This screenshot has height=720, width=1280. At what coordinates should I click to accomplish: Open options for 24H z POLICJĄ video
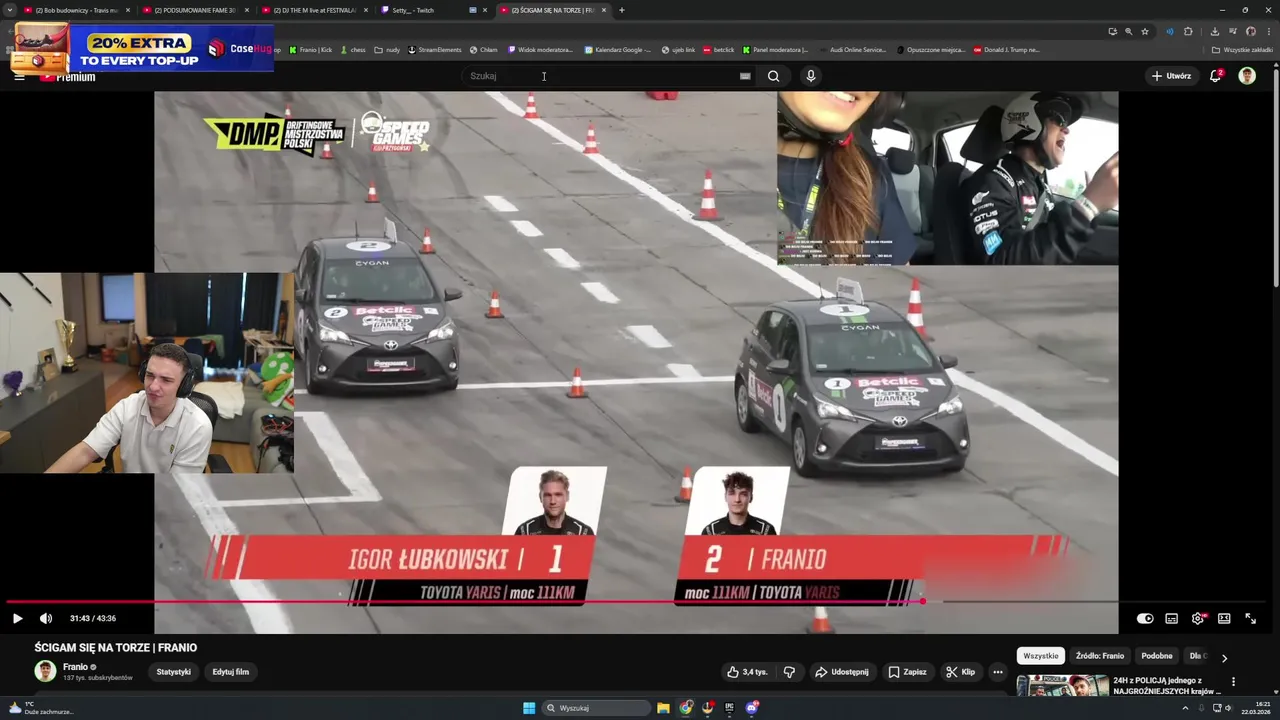click(x=1233, y=682)
